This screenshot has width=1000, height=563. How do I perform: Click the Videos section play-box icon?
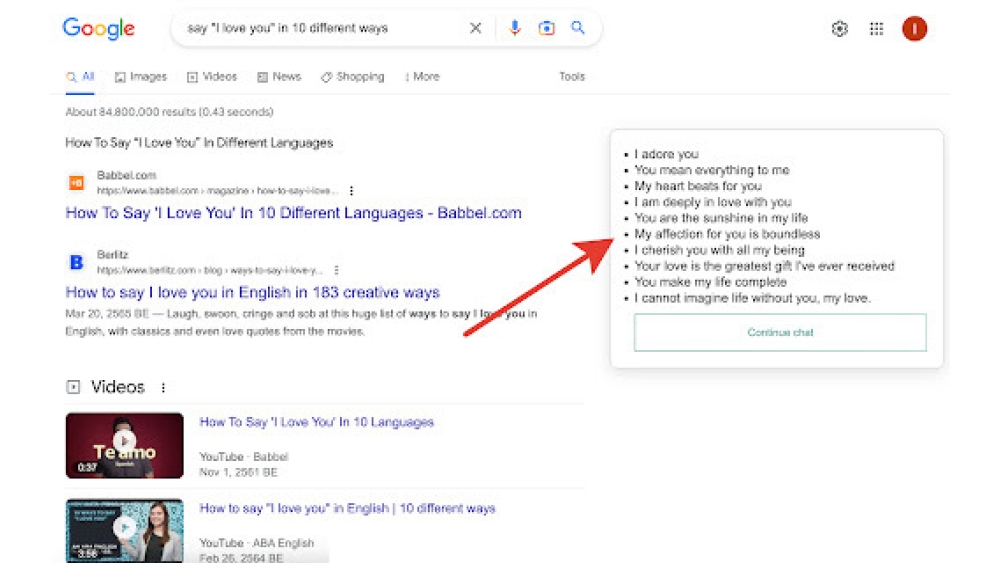click(73, 387)
